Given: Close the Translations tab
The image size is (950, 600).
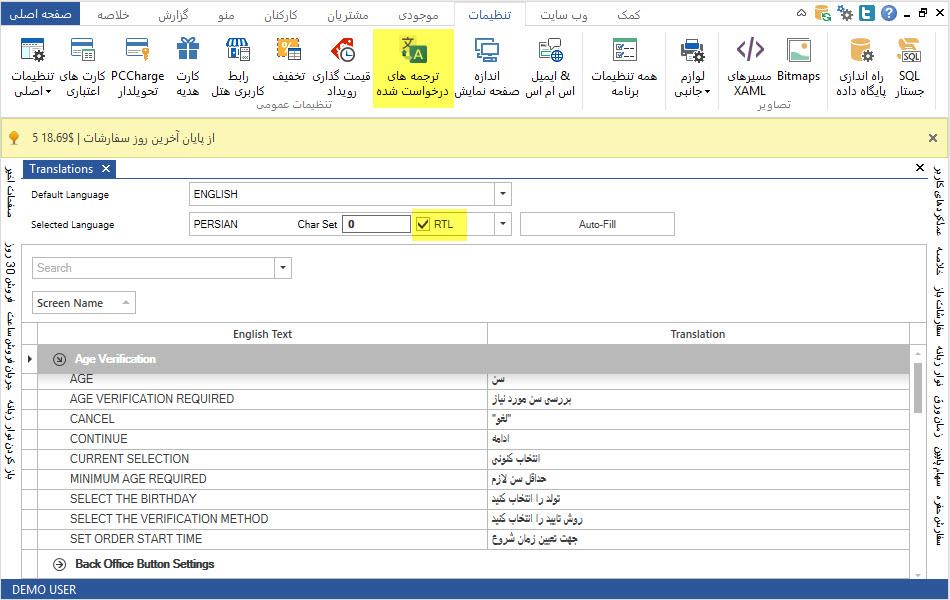Looking at the screenshot, I should 106,169.
